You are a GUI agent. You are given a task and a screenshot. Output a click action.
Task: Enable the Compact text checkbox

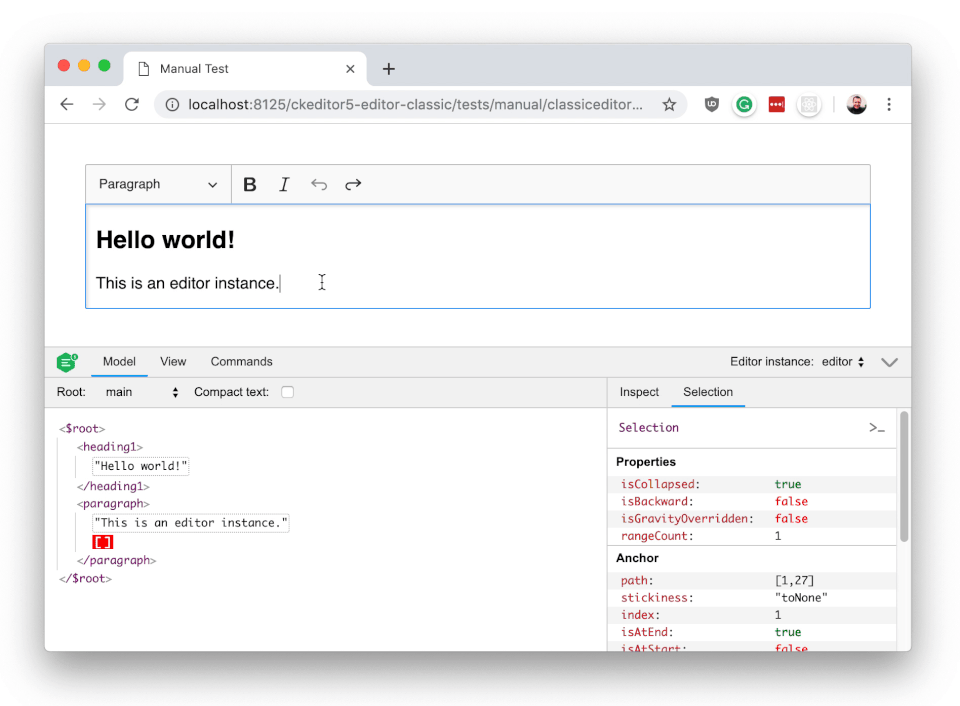(x=287, y=393)
